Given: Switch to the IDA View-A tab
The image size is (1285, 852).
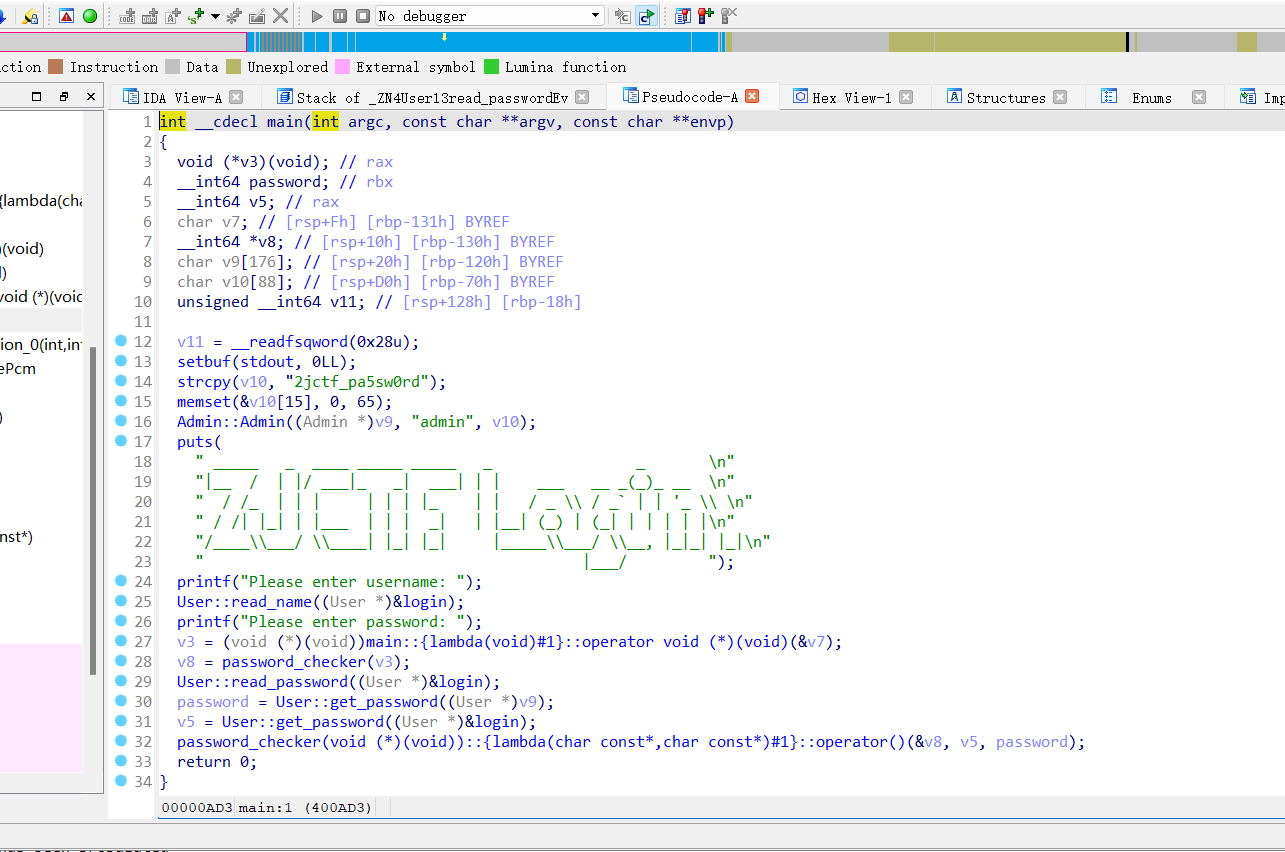Looking at the screenshot, I should 183,97.
